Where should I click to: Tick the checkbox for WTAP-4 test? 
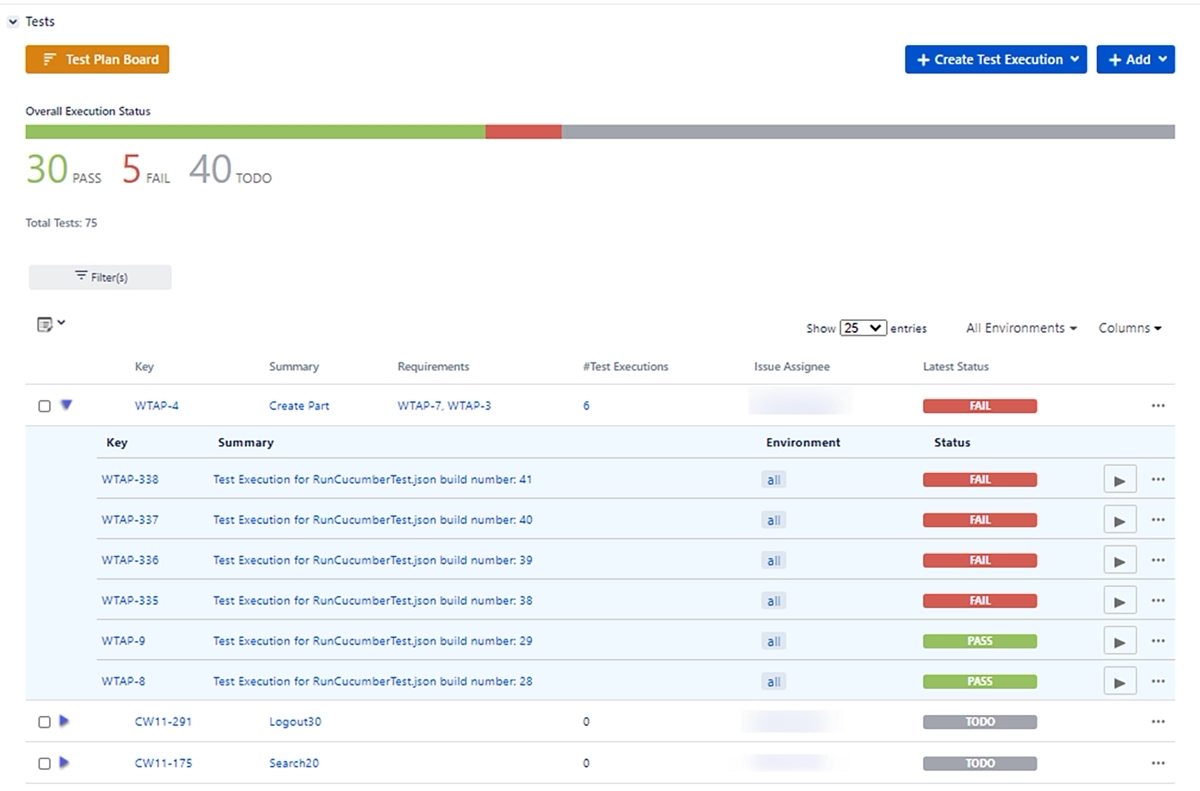click(44, 407)
